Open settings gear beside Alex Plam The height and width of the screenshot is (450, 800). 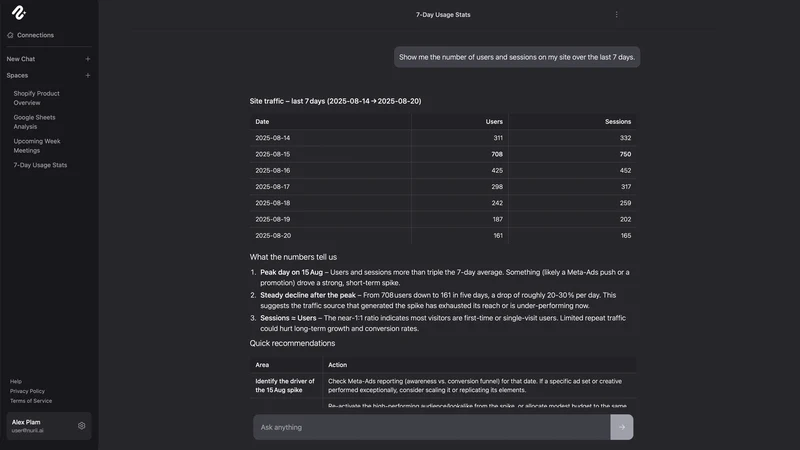pyautogui.click(x=82, y=426)
